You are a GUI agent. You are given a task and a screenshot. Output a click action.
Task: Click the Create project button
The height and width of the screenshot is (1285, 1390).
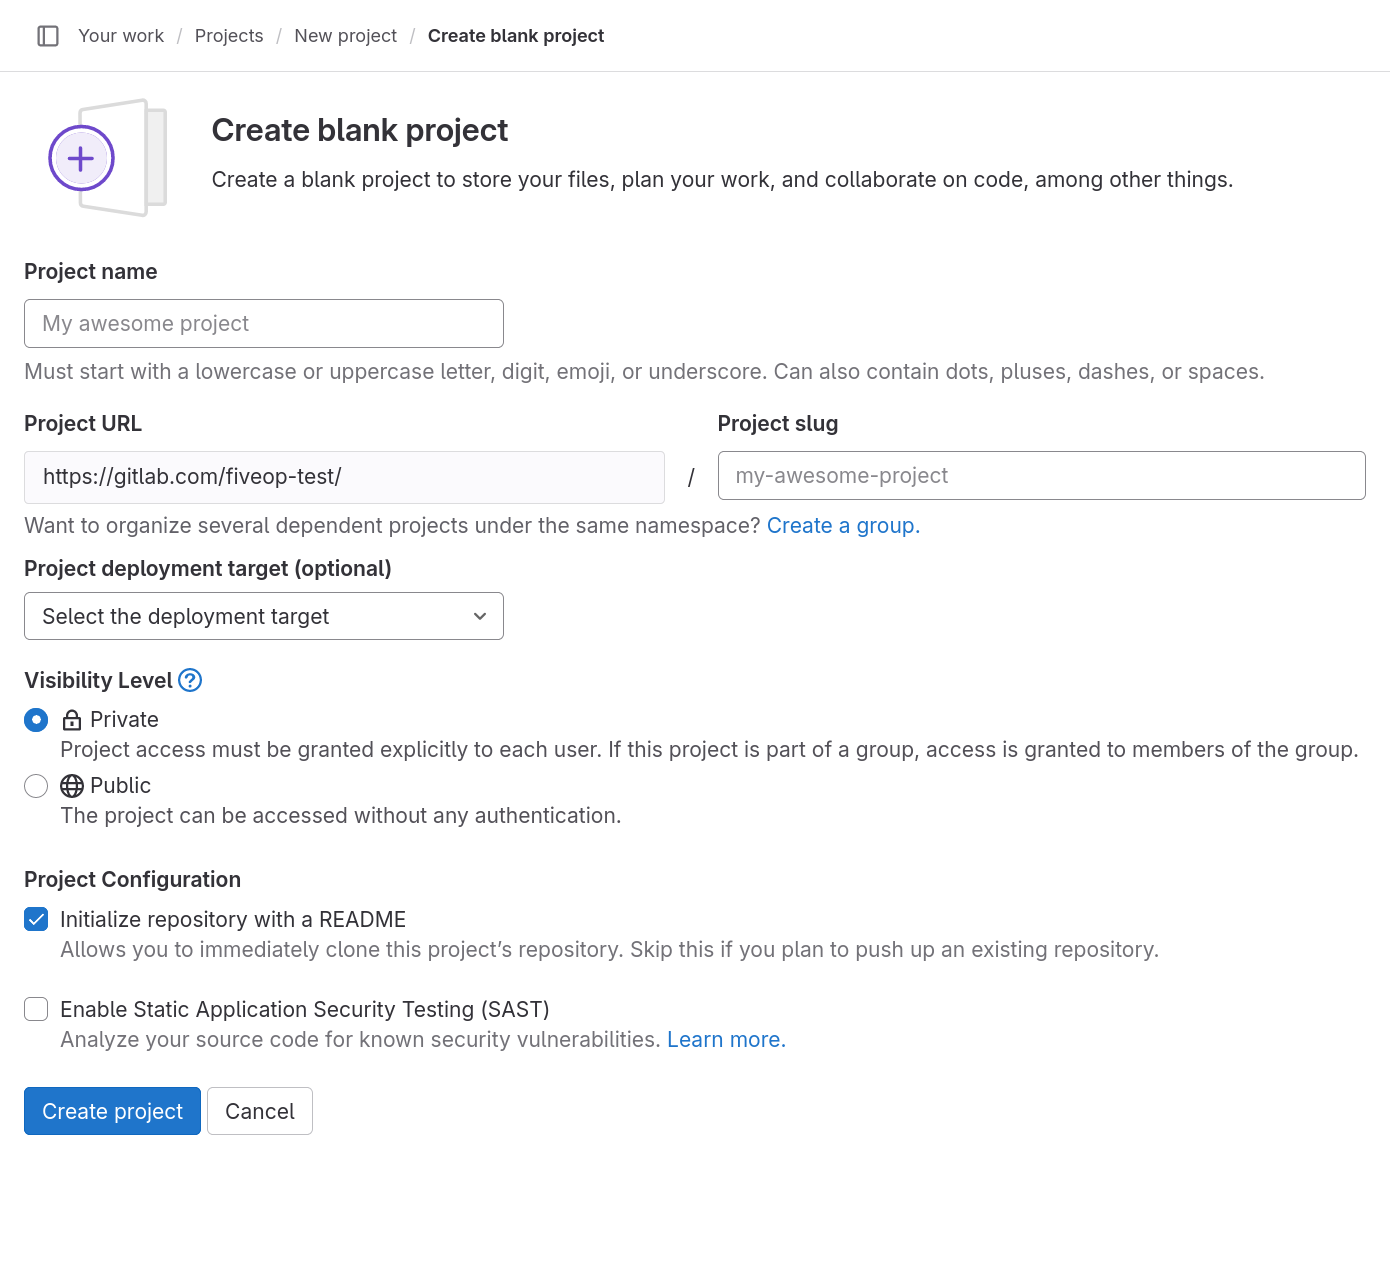pyautogui.click(x=111, y=1111)
